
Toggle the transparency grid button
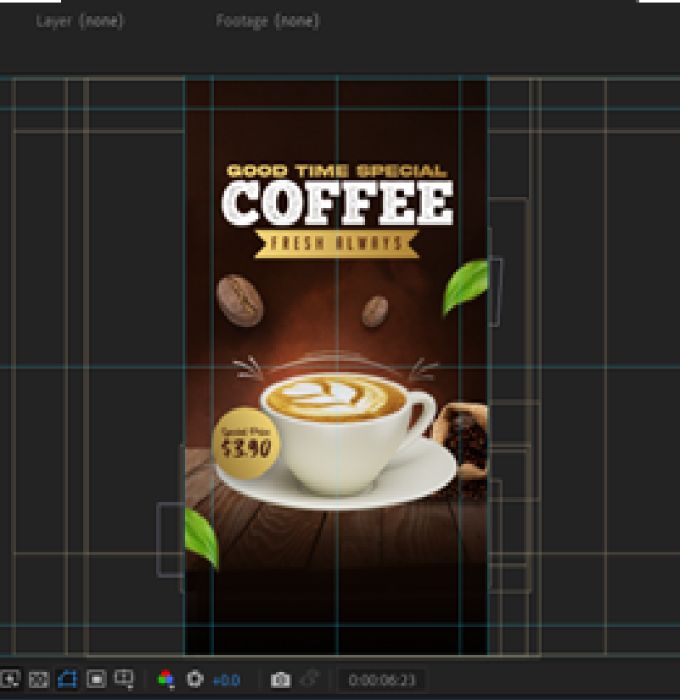coord(38,679)
